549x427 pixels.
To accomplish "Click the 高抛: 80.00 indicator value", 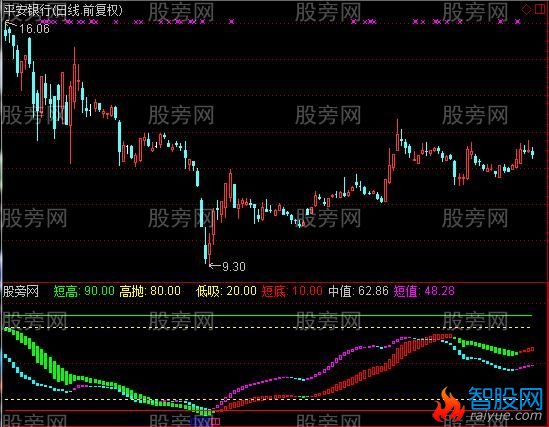I will click(x=150, y=291).
